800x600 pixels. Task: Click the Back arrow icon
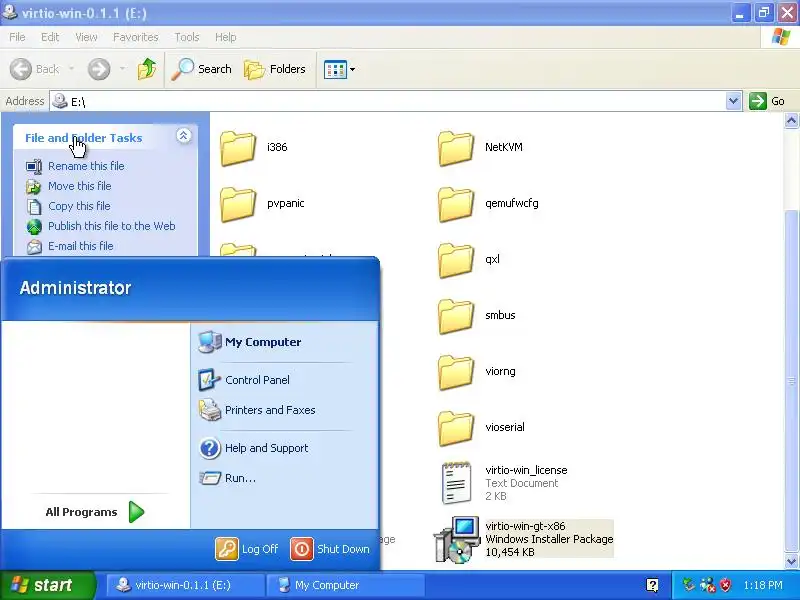click(x=21, y=69)
